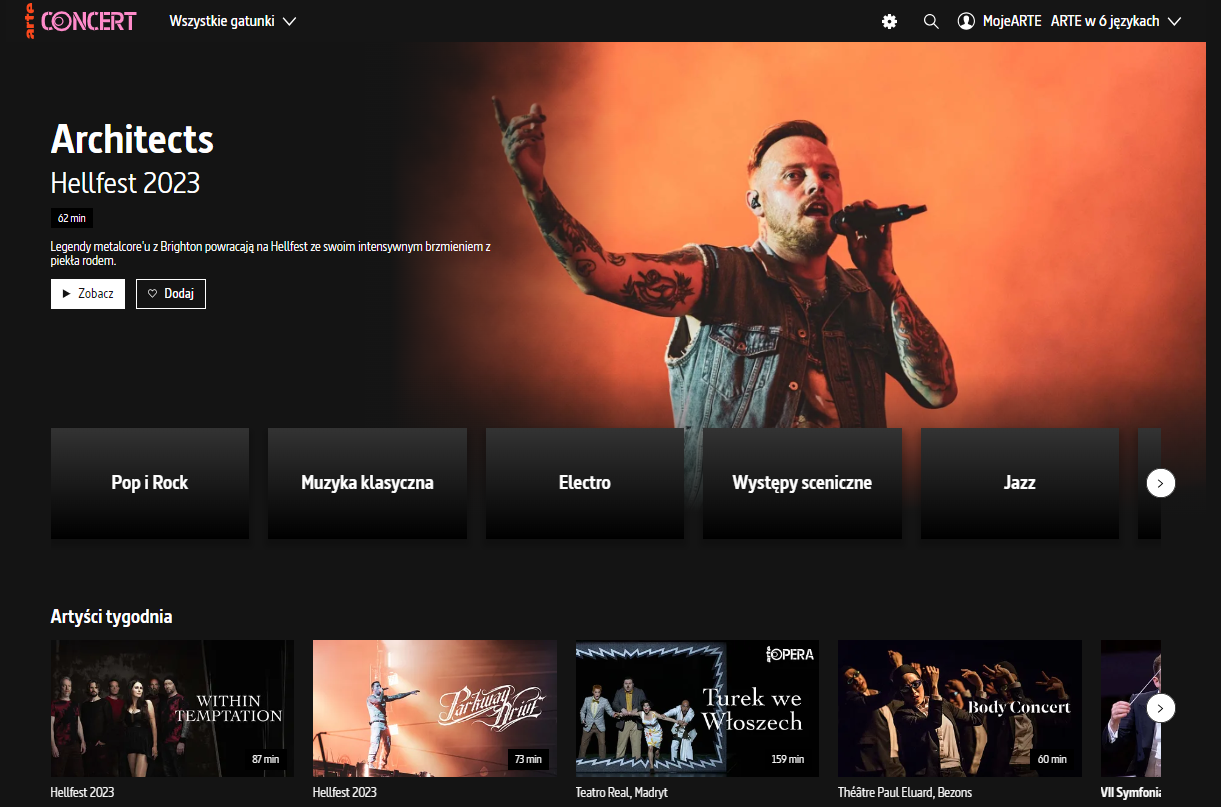Image resolution: width=1221 pixels, height=807 pixels.
Task: Click the 62 min duration badge
Action: pos(72,218)
